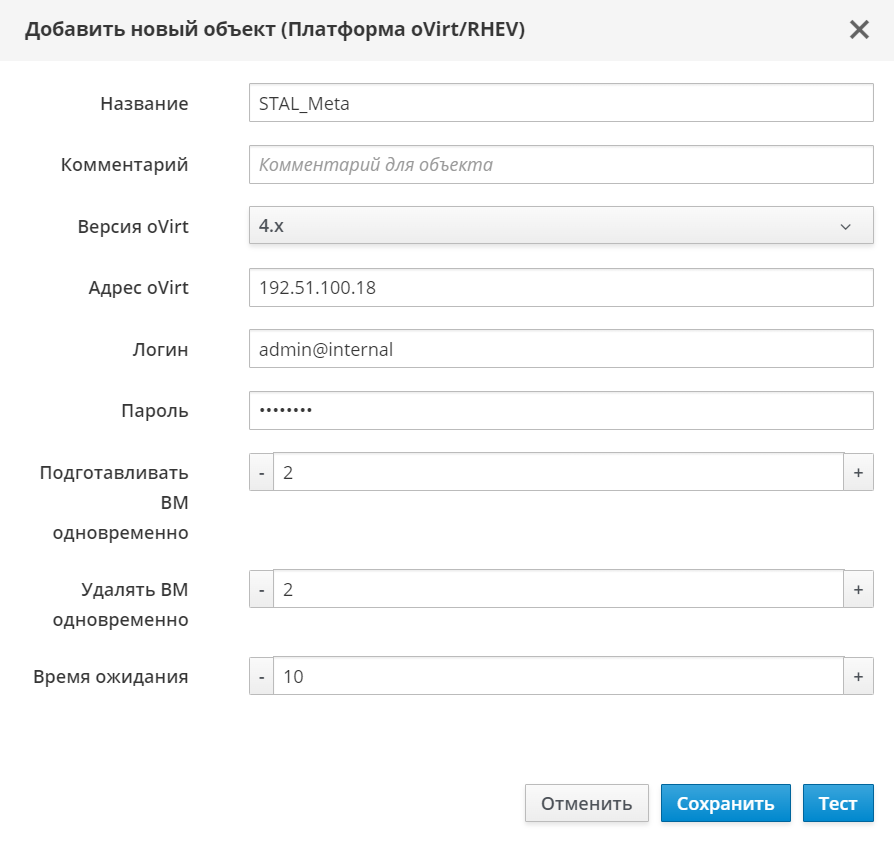
Task: Decrease Подготавливать ВМ одновременно value
Action: click(261, 473)
